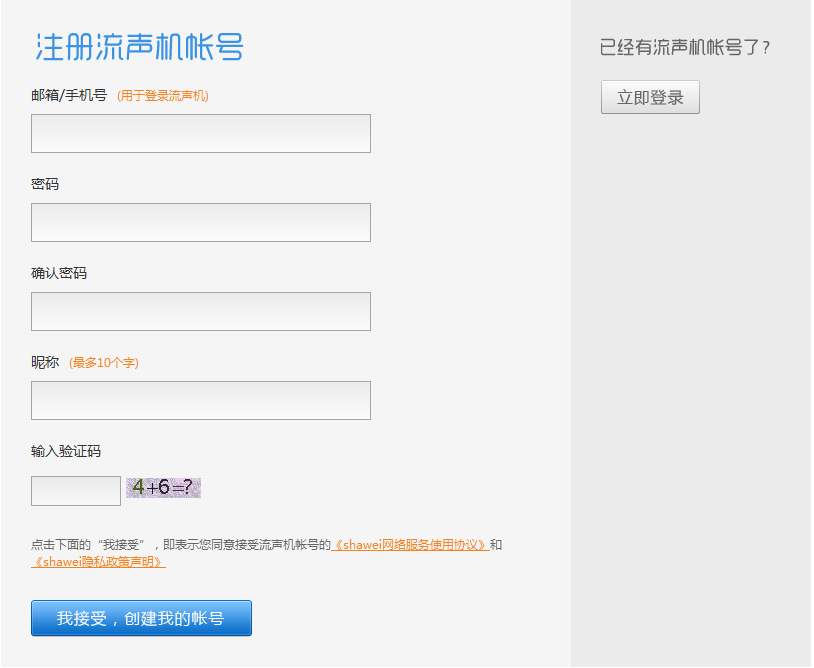Click the orange 用于登录流声机 hint text

[x=162, y=96]
